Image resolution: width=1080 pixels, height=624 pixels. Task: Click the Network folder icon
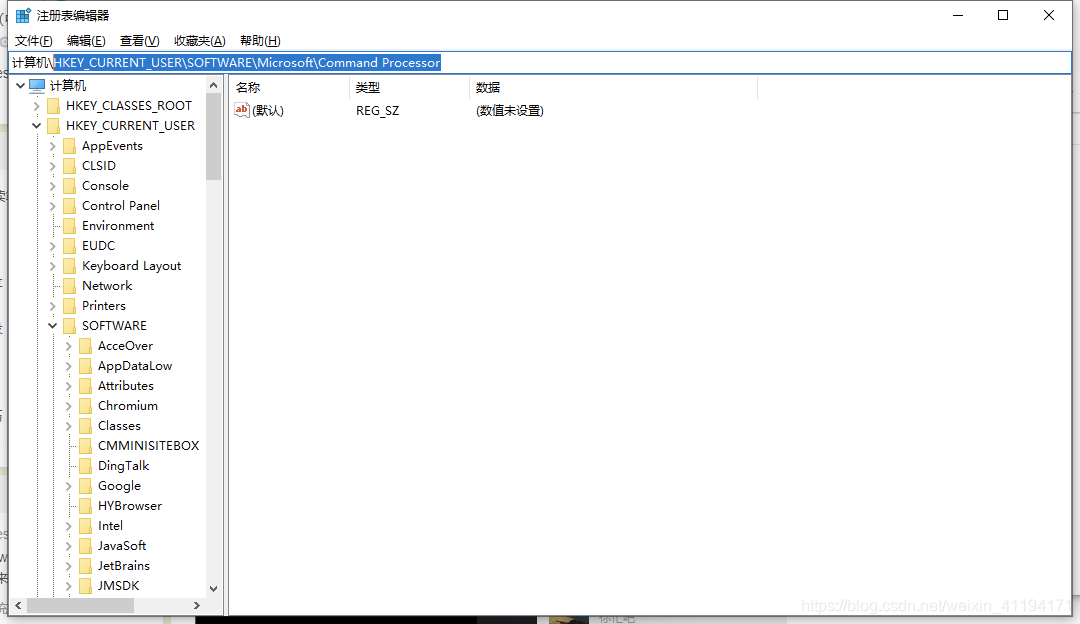point(69,286)
